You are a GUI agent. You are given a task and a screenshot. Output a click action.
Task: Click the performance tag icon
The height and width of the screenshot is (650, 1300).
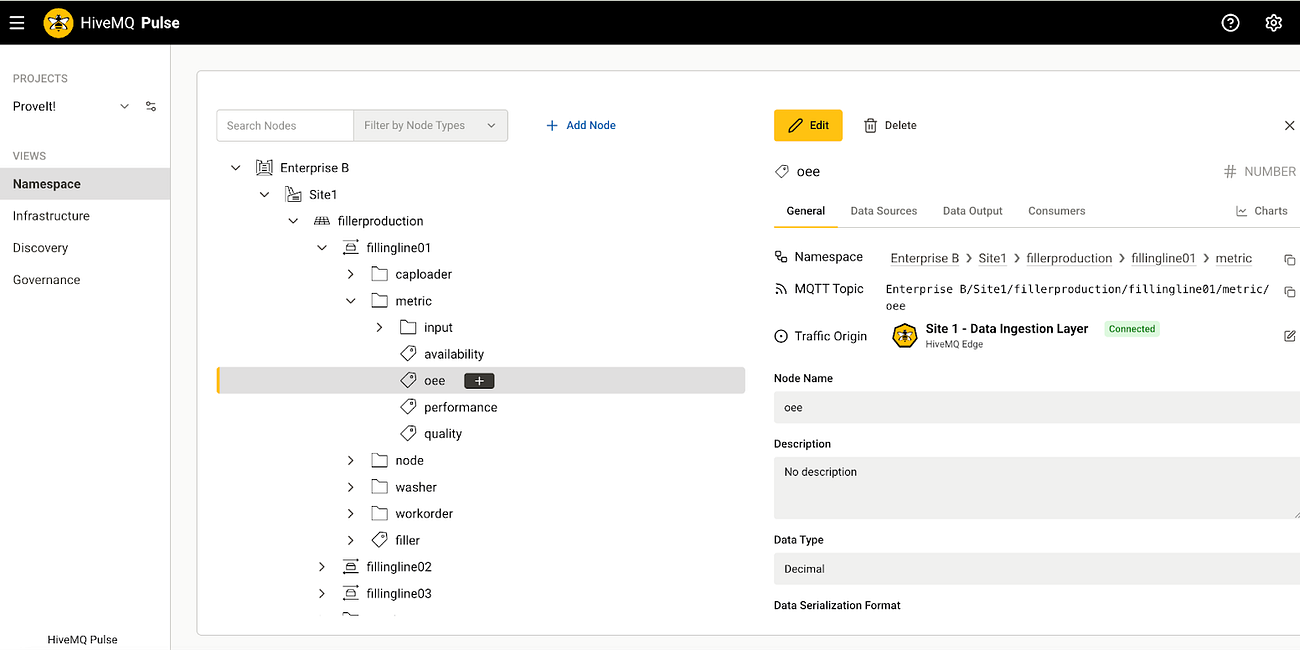pos(408,407)
